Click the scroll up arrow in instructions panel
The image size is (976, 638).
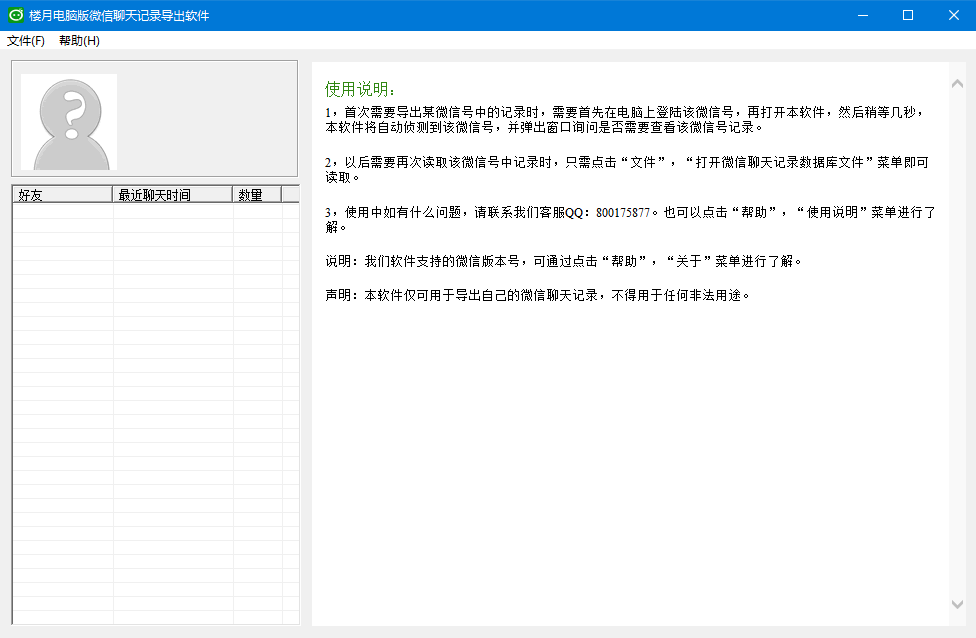pyautogui.click(x=957, y=84)
